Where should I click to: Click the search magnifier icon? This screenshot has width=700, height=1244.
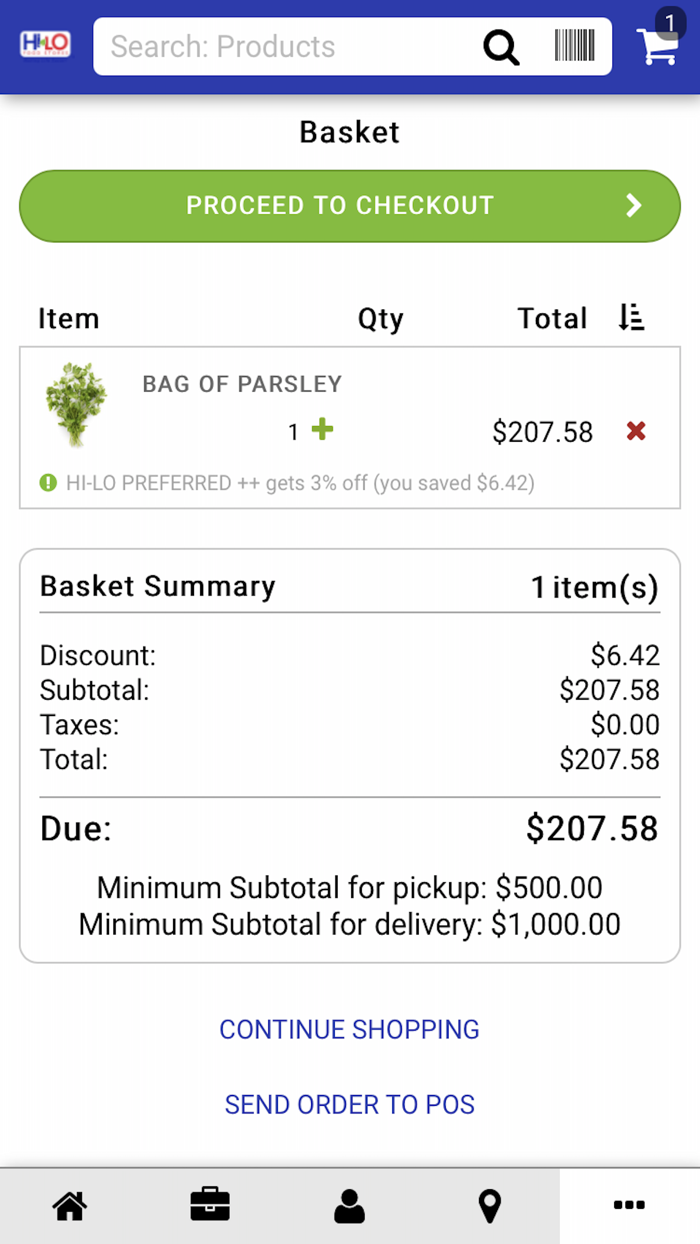coord(501,46)
